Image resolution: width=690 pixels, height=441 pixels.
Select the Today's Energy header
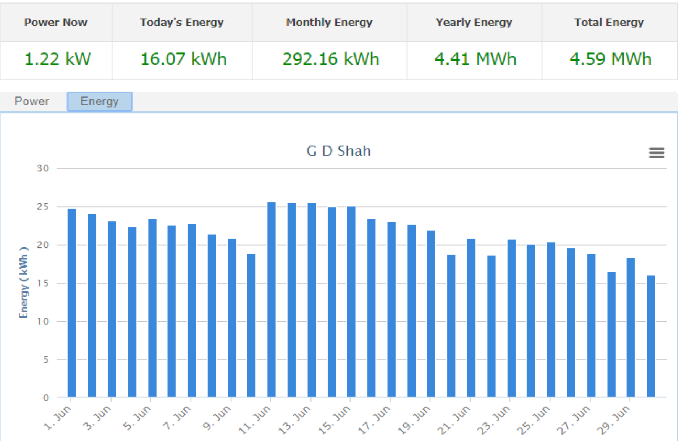pyautogui.click(x=182, y=22)
